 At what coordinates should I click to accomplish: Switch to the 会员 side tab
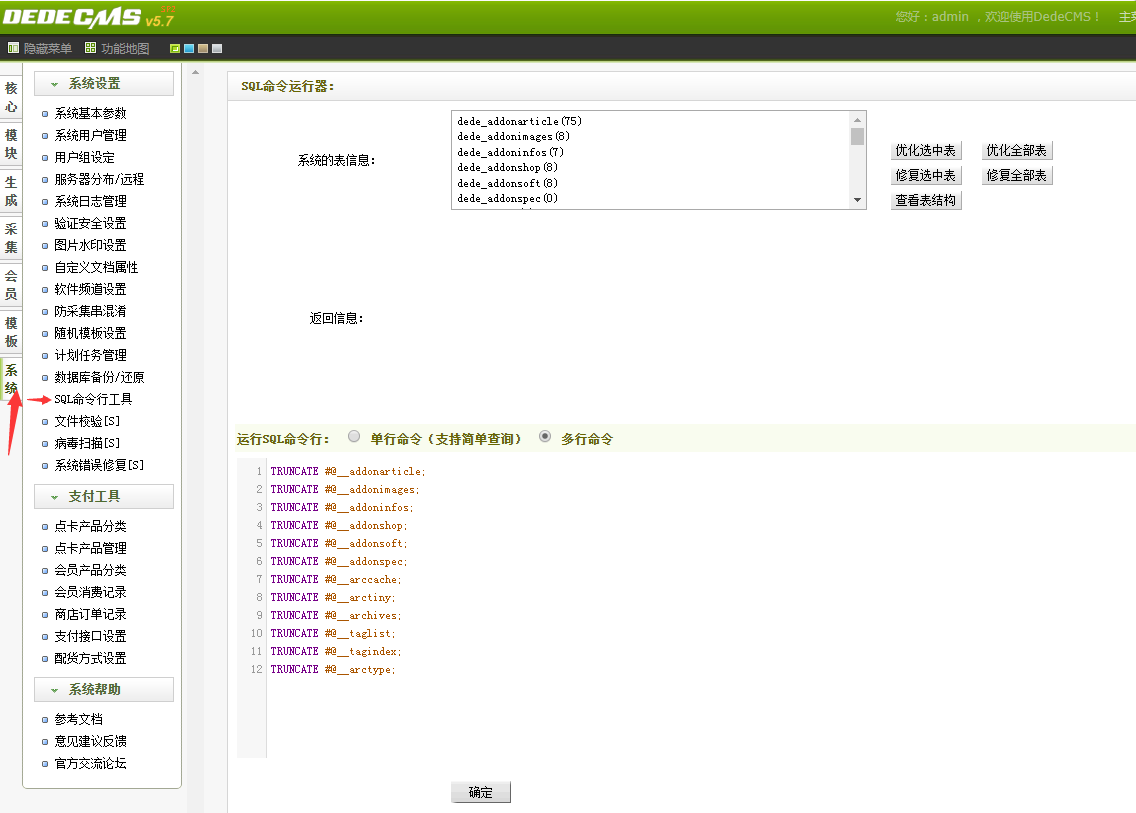tap(11, 284)
